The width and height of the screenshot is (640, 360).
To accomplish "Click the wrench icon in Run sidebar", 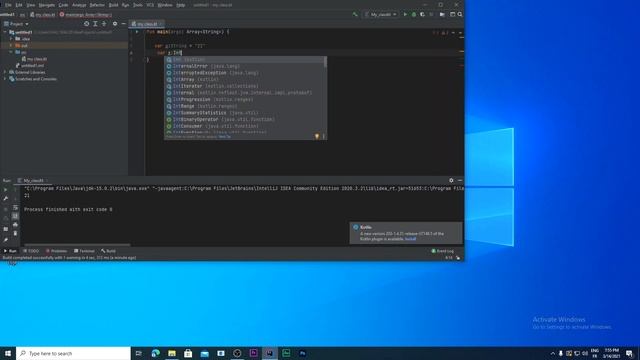I will 5,198.
